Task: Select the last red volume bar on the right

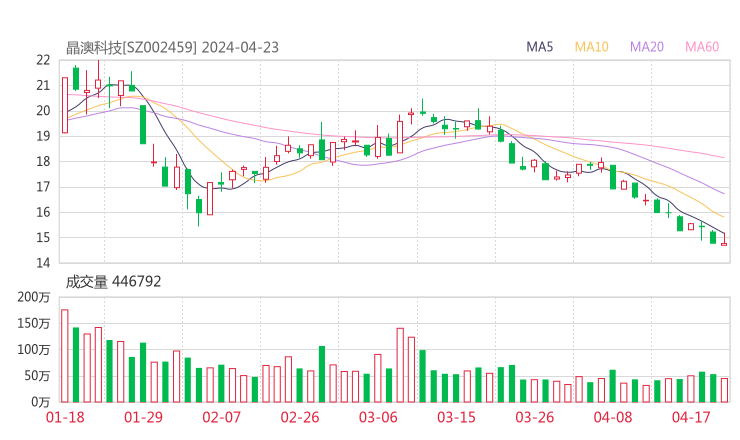Action: pyautogui.click(x=724, y=390)
